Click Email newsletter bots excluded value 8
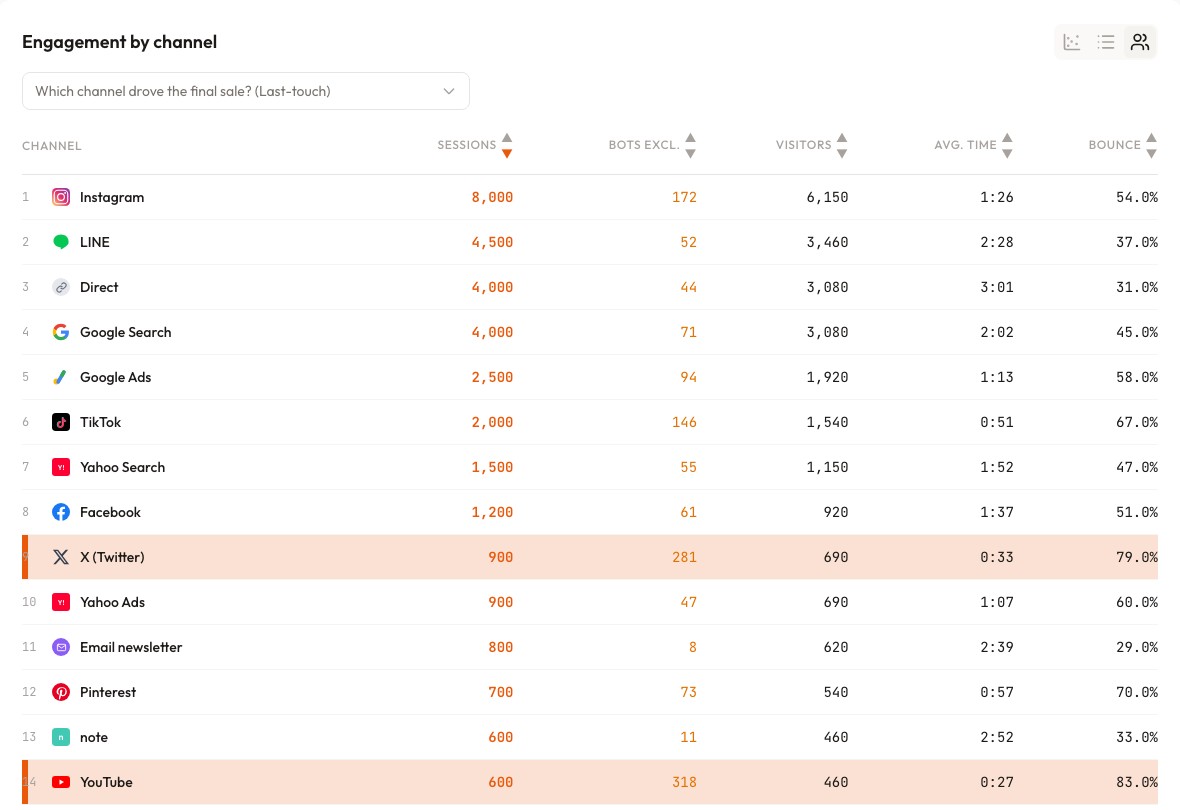1180x810 pixels. 692,647
